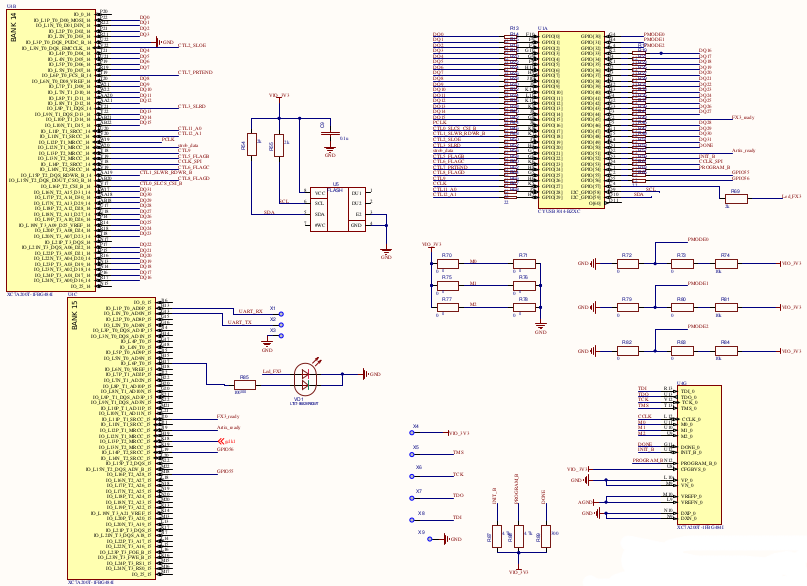The image size is (807, 586).
Task: Click the VIO_3V3 symbol above R65
Action: point(279,96)
